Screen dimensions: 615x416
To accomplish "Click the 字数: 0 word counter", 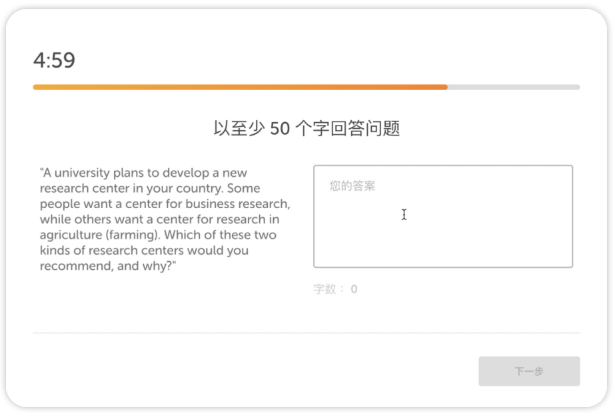I will point(335,289).
